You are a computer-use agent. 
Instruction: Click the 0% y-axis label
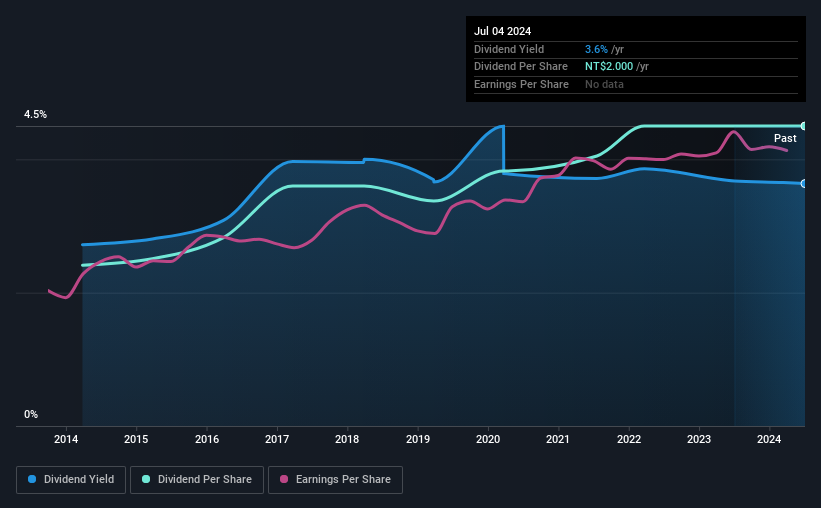(x=31, y=414)
